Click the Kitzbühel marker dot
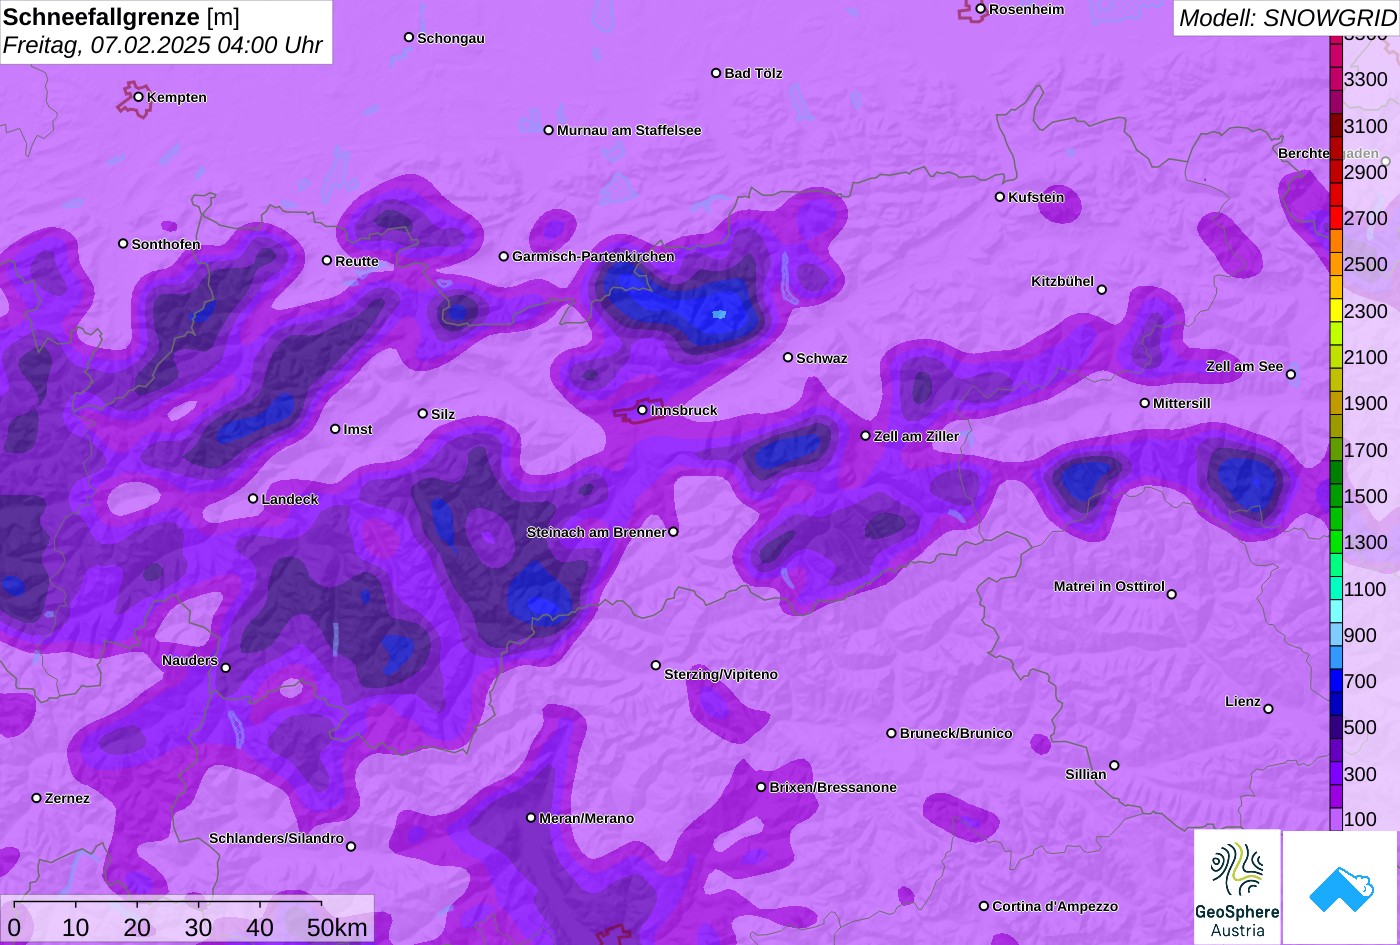The width and height of the screenshot is (1400, 945). tap(1102, 290)
